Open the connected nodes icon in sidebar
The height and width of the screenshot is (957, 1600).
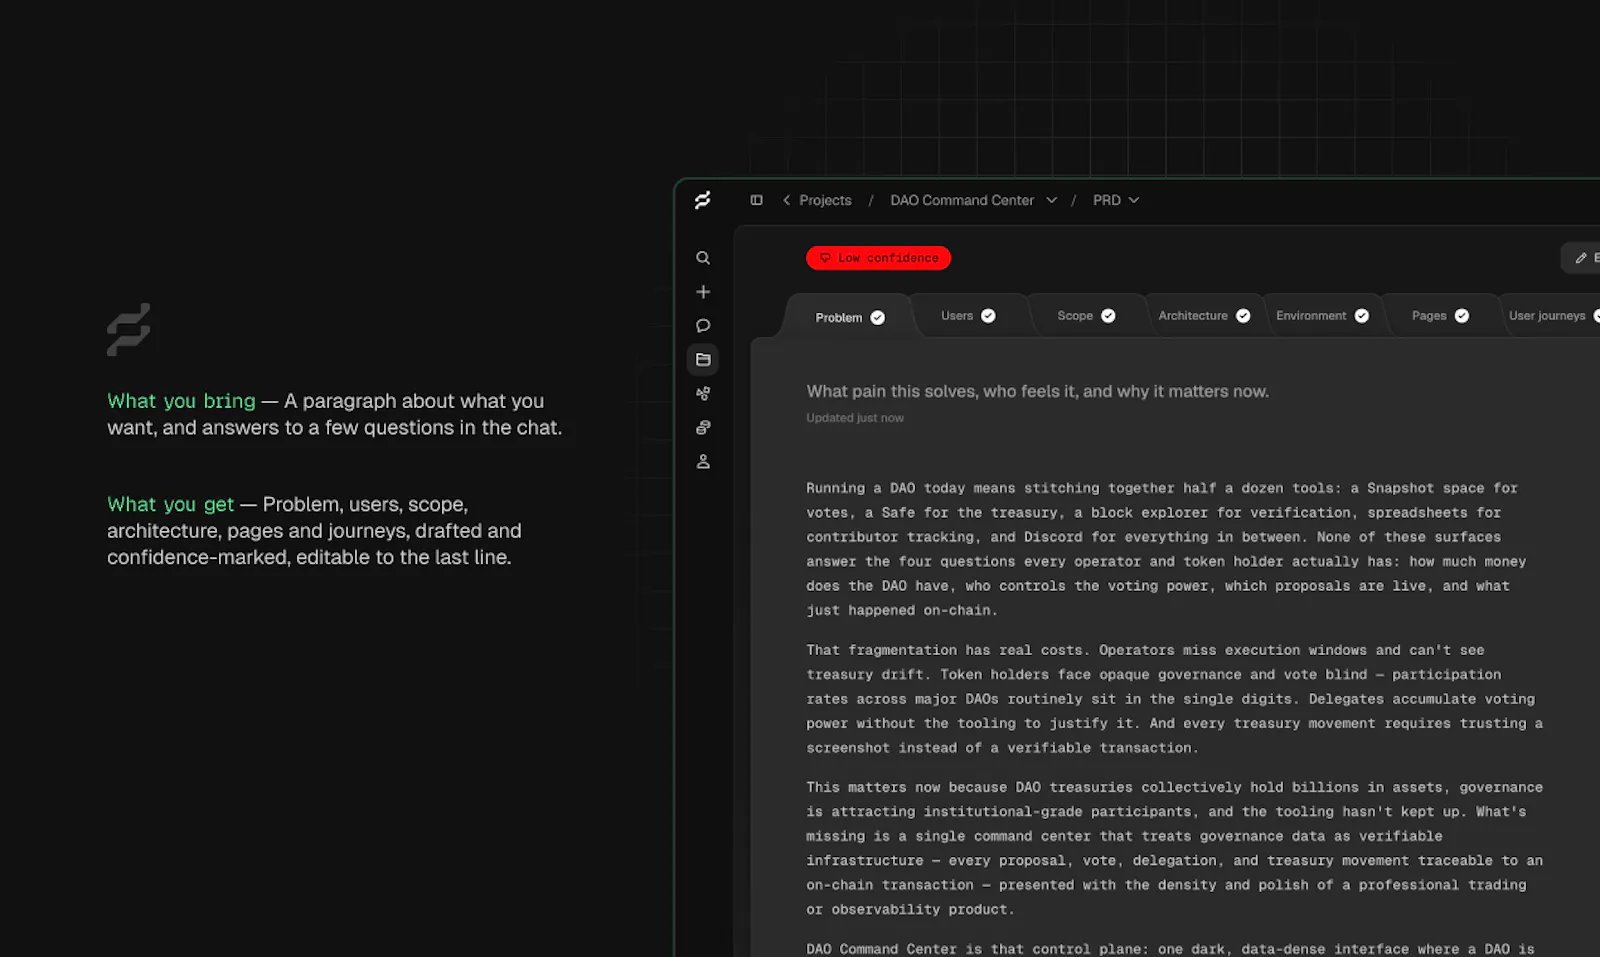tap(703, 394)
